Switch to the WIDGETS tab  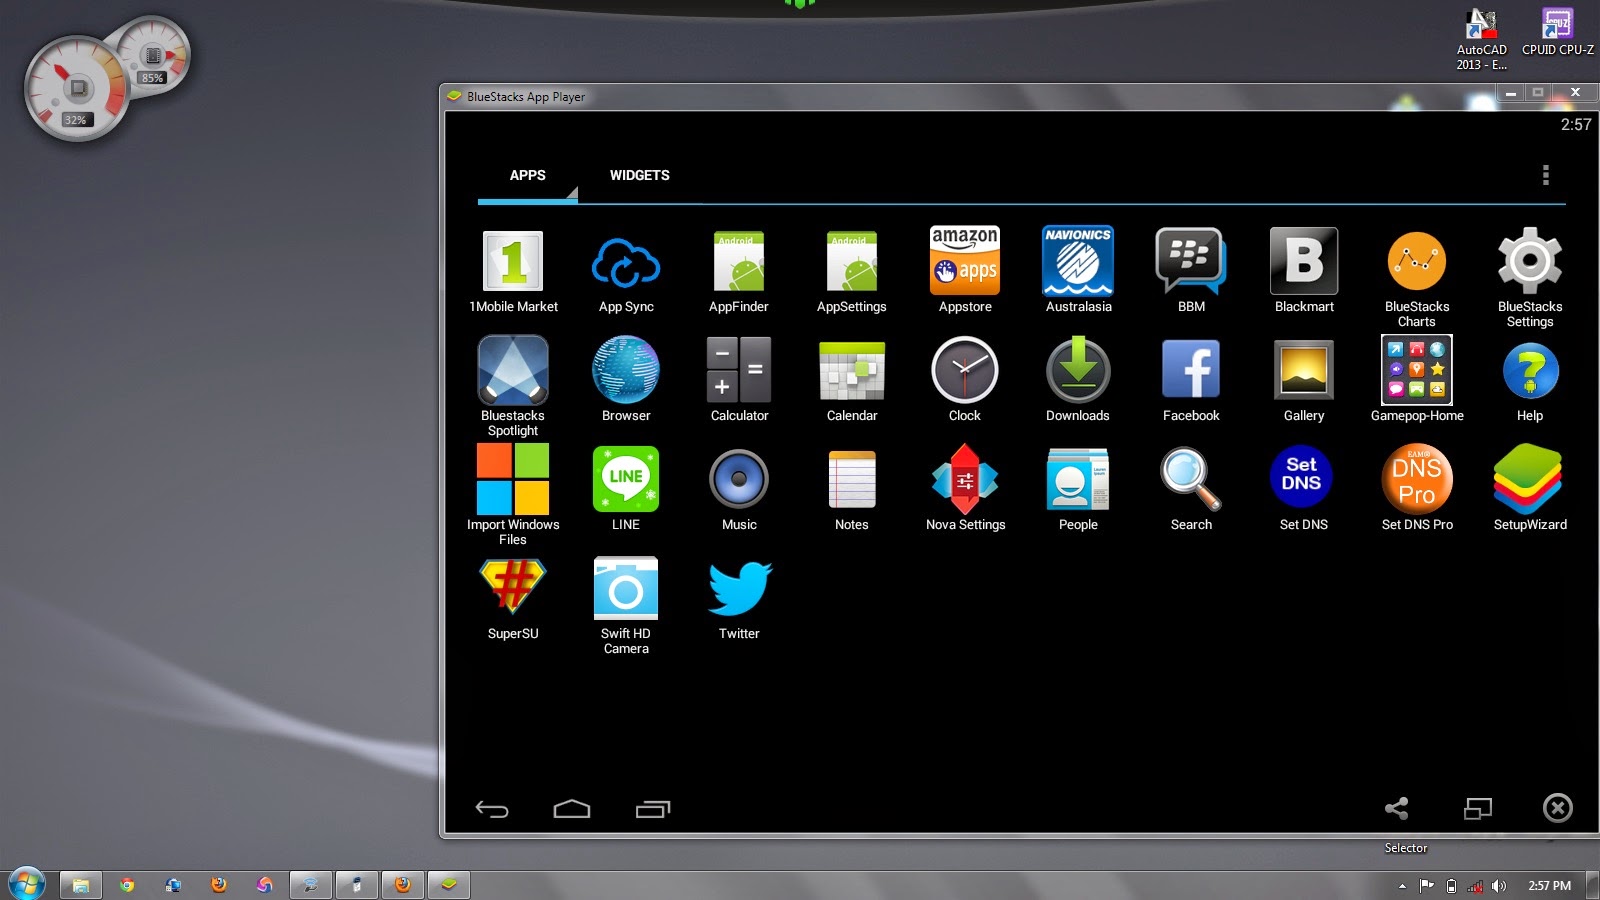pos(640,175)
